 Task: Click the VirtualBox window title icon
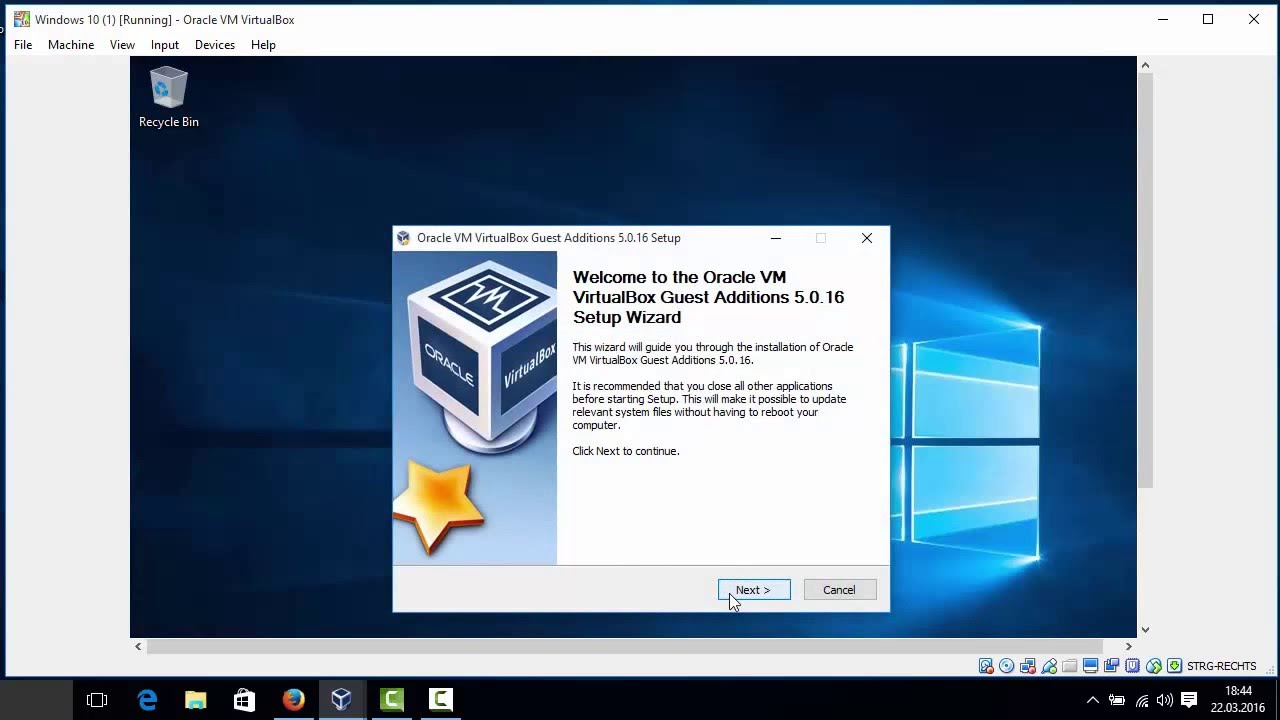point(21,19)
